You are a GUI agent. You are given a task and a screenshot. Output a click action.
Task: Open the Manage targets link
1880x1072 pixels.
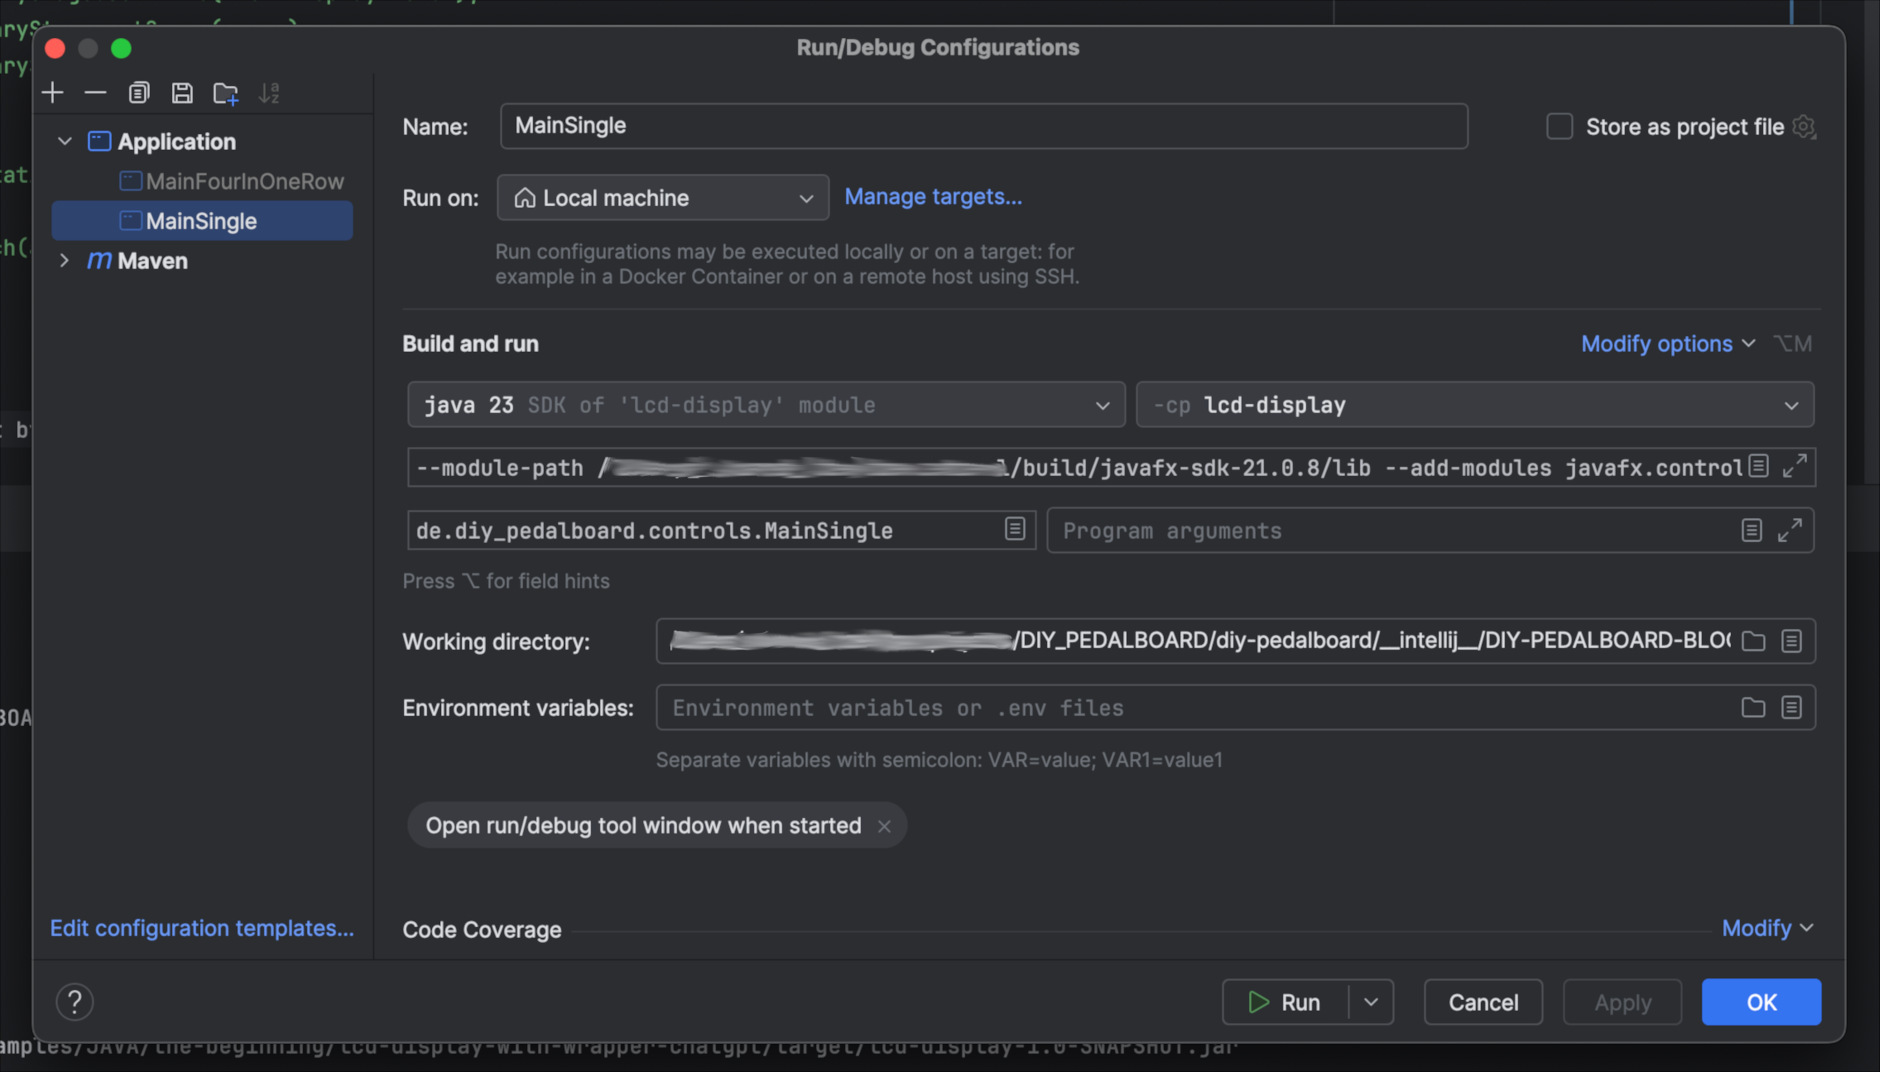tap(932, 196)
